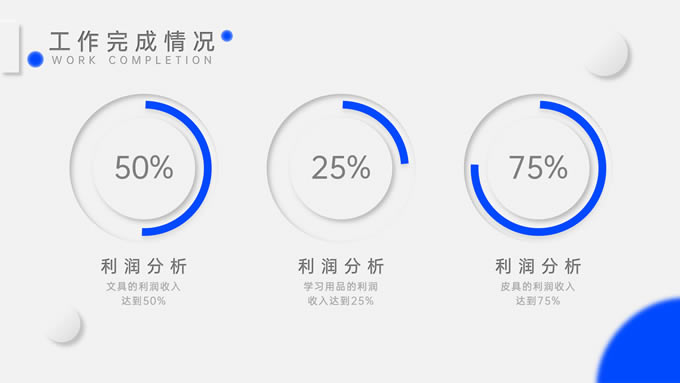Click the WORK COMPLETION subtitle

[132, 60]
